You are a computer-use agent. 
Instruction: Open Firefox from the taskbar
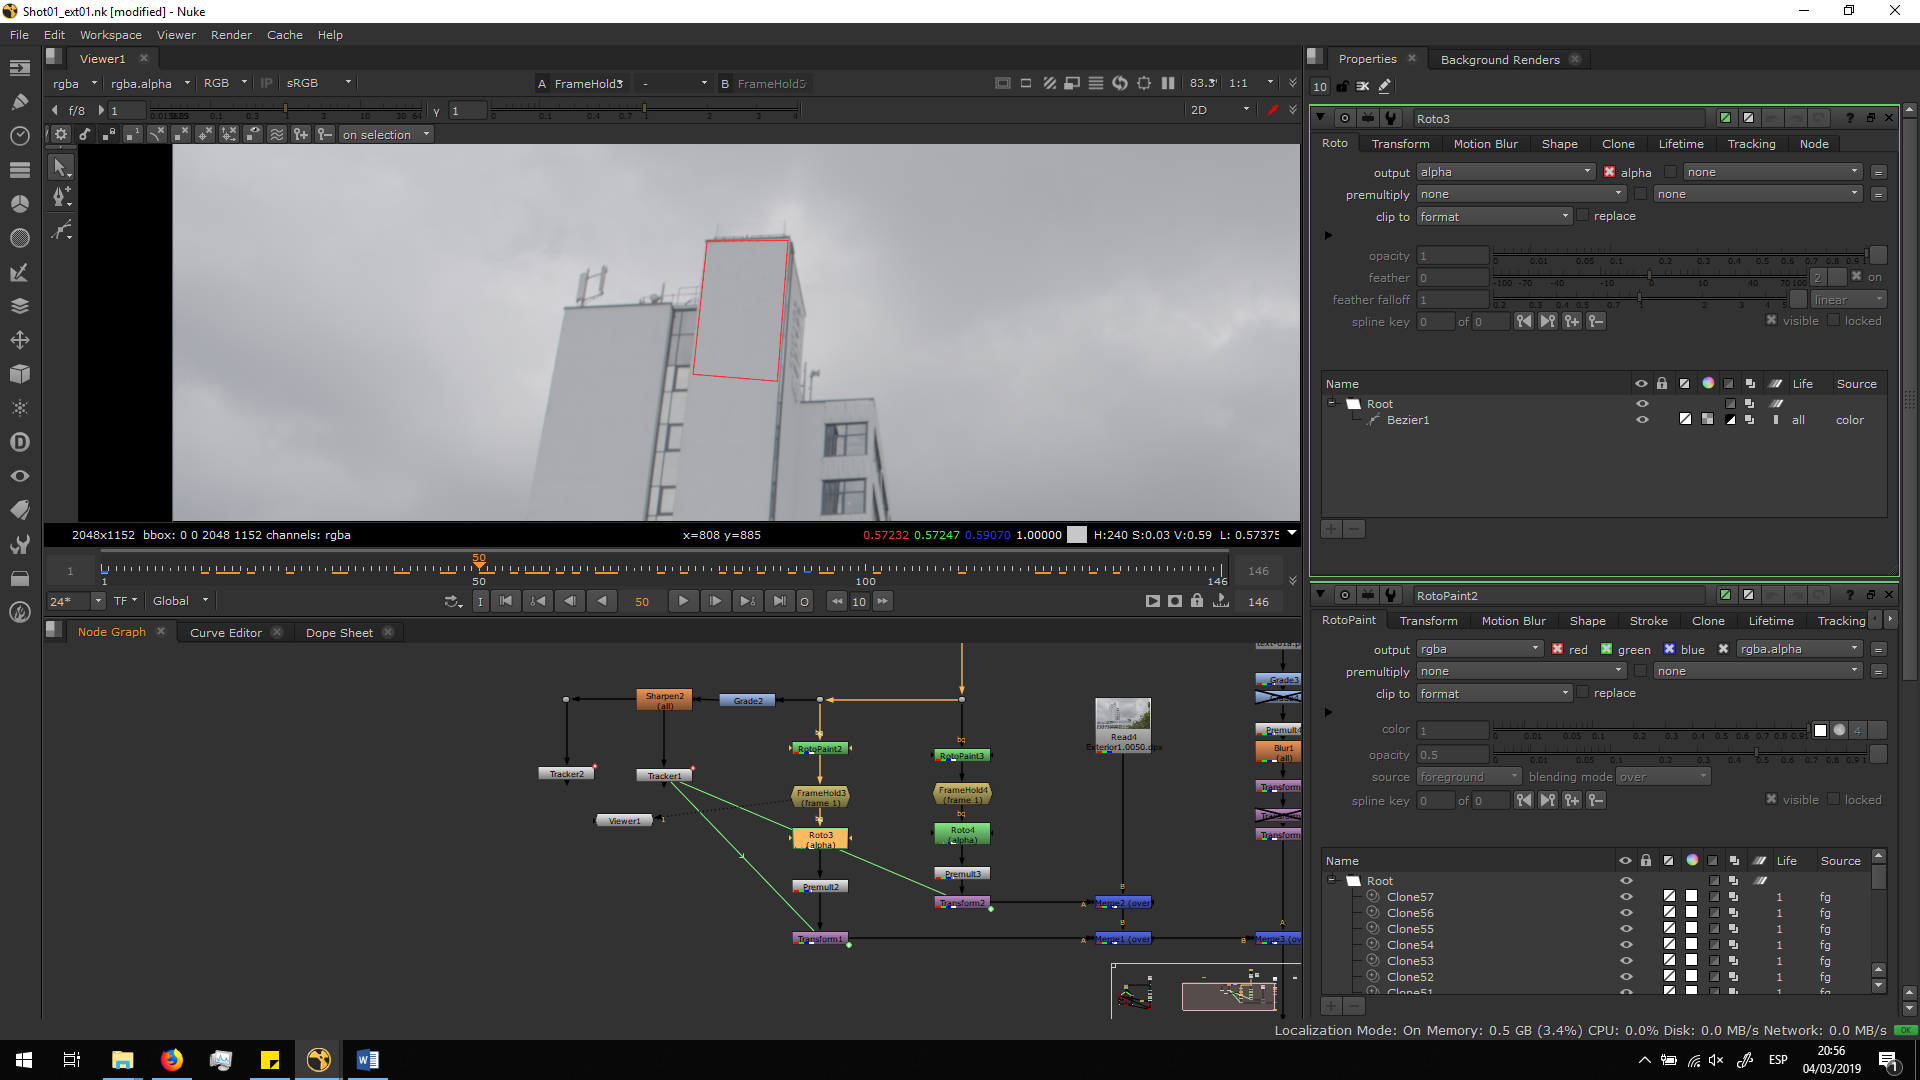click(x=172, y=1060)
